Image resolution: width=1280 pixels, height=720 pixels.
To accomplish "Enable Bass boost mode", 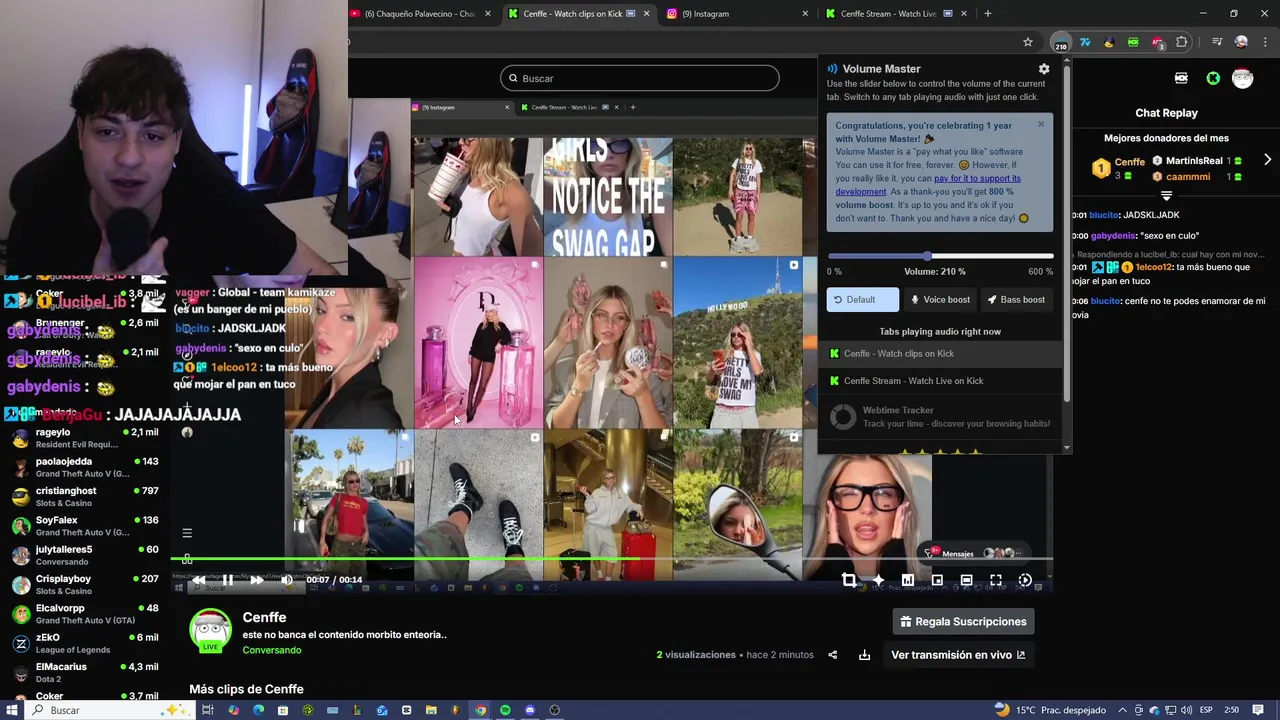I will [x=1016, y=300].
